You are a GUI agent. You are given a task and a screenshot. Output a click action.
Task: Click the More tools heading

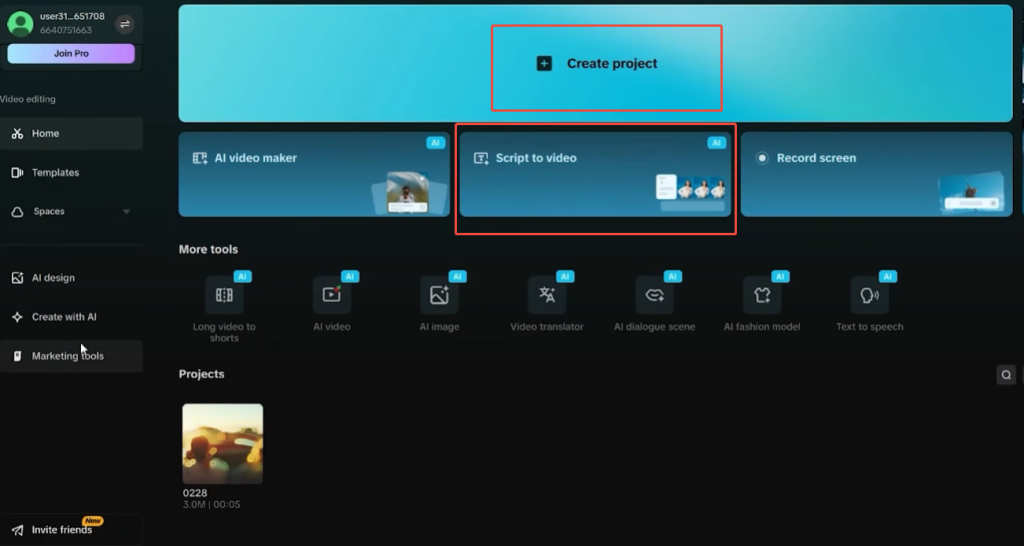(208, 249)
